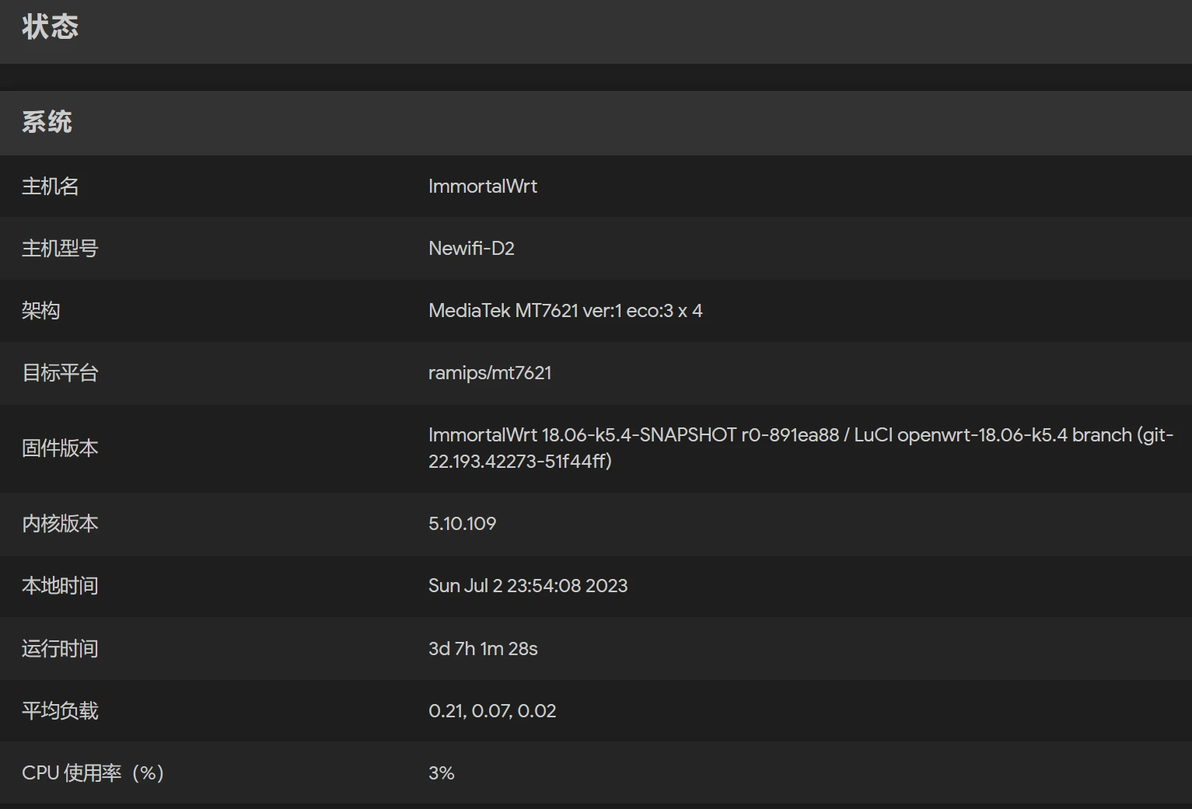The height and width of the screenshot is (809, 1192).
Task: Click the ImmortalWrt hostname value
Action: [x=482, y=186]
